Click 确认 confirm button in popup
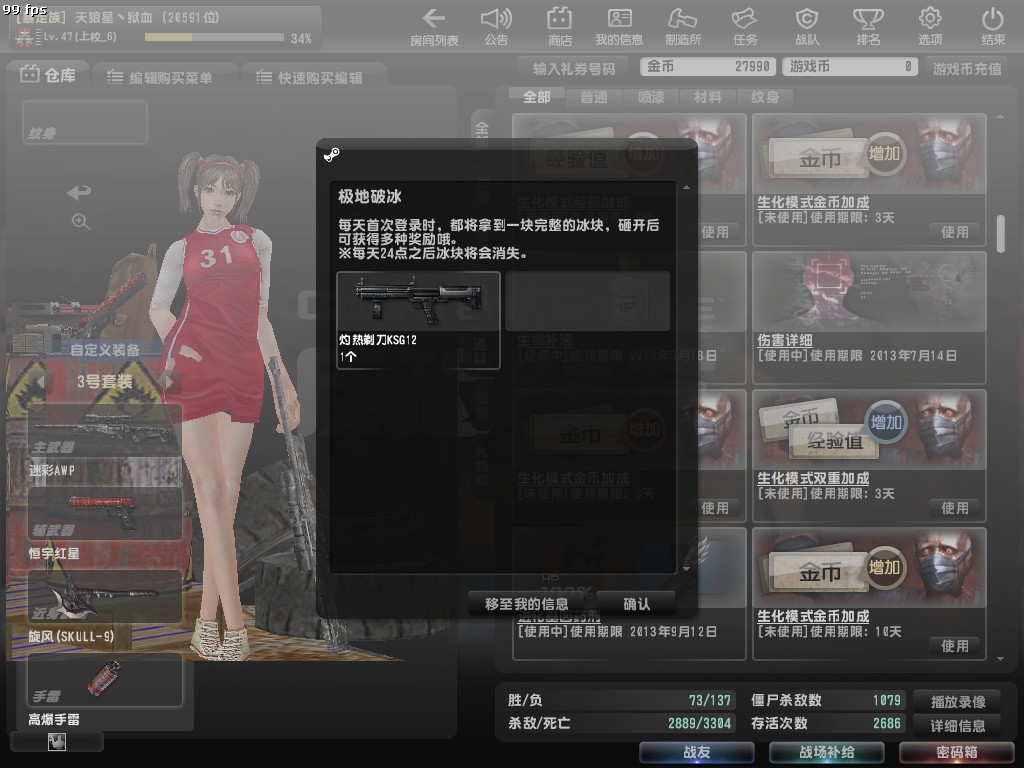 [636, 604]
